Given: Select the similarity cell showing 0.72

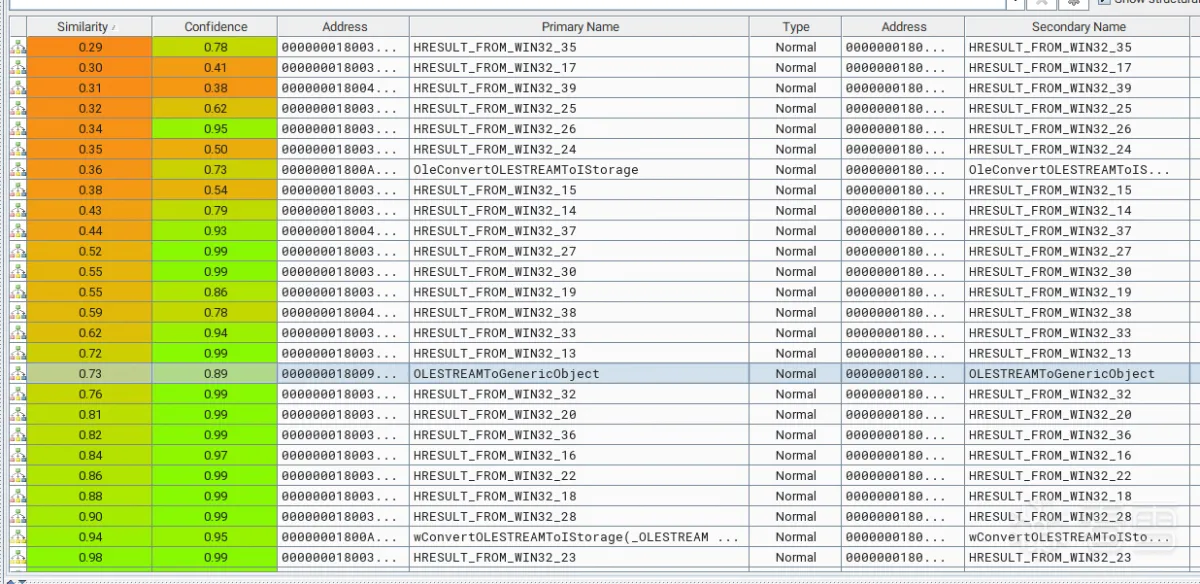Looking at the screenshot, I should [x=90, y=353].
